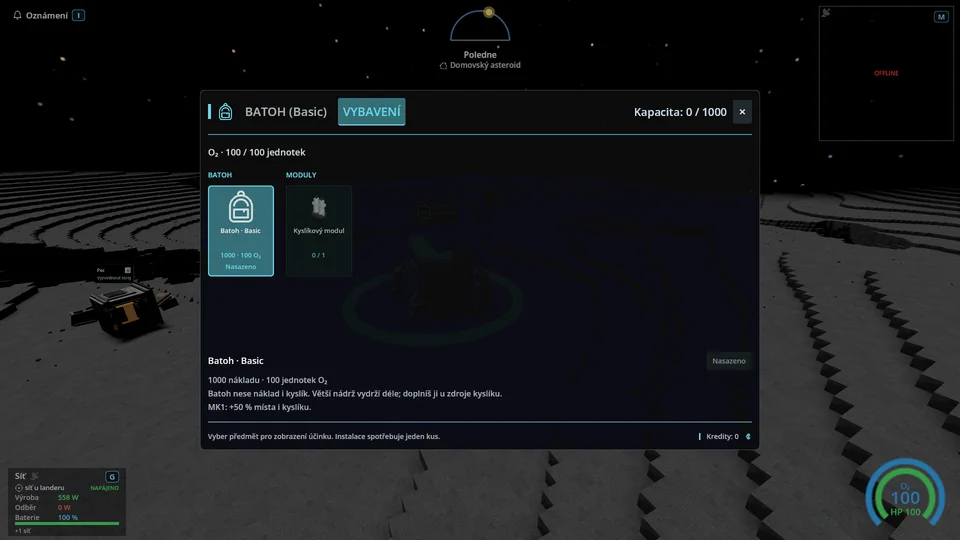This screenshot has width=960, height=540.
Task: Click the O₂ and HP circular gauge
Action: pos(905,493)
